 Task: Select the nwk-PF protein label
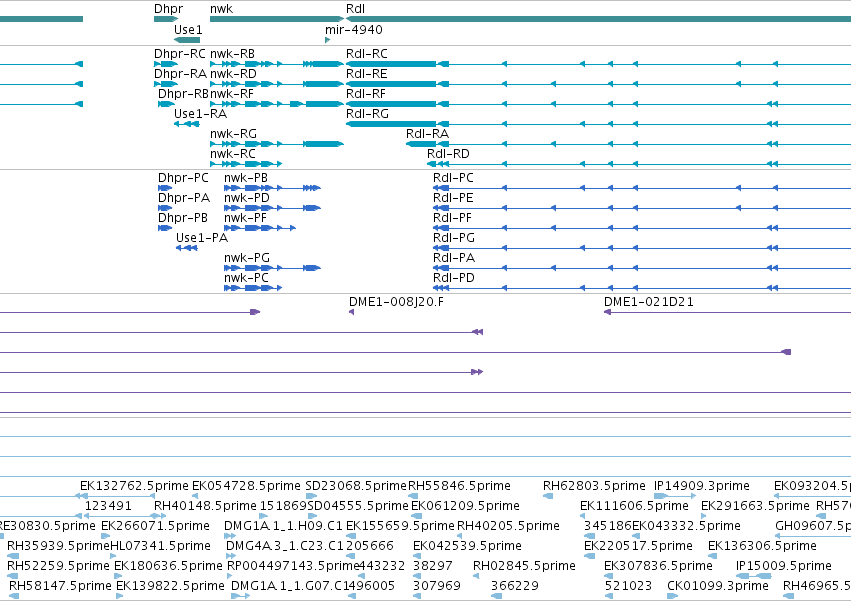pos(245,218)
